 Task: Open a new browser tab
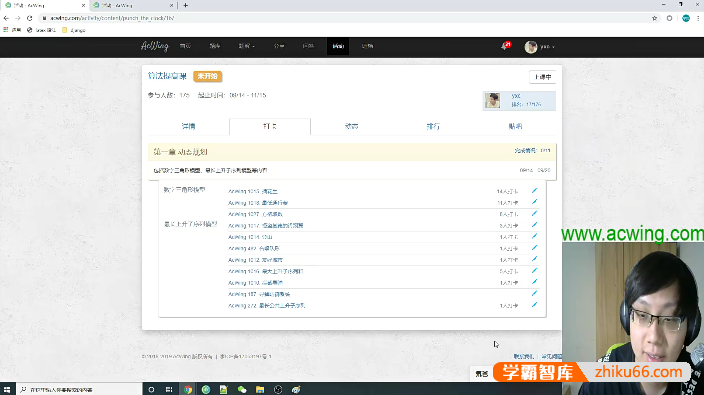click(185, 5)
